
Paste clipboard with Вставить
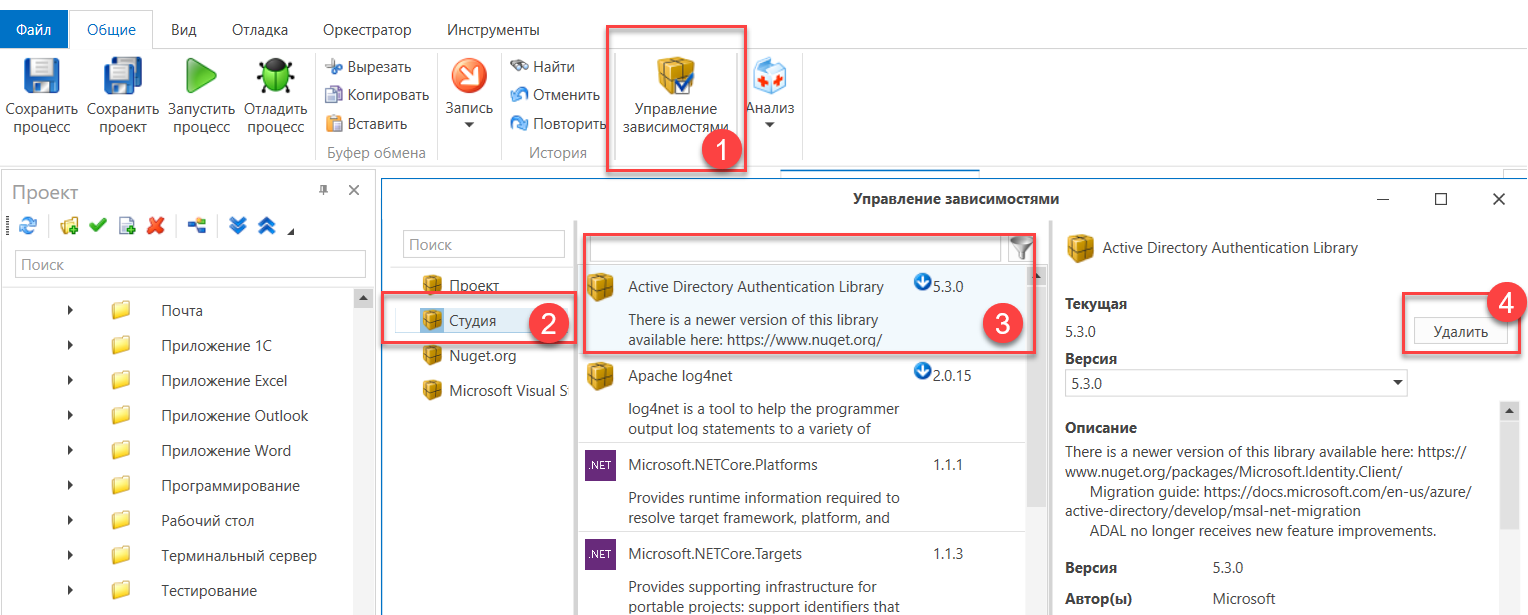(x=366, y=124)
